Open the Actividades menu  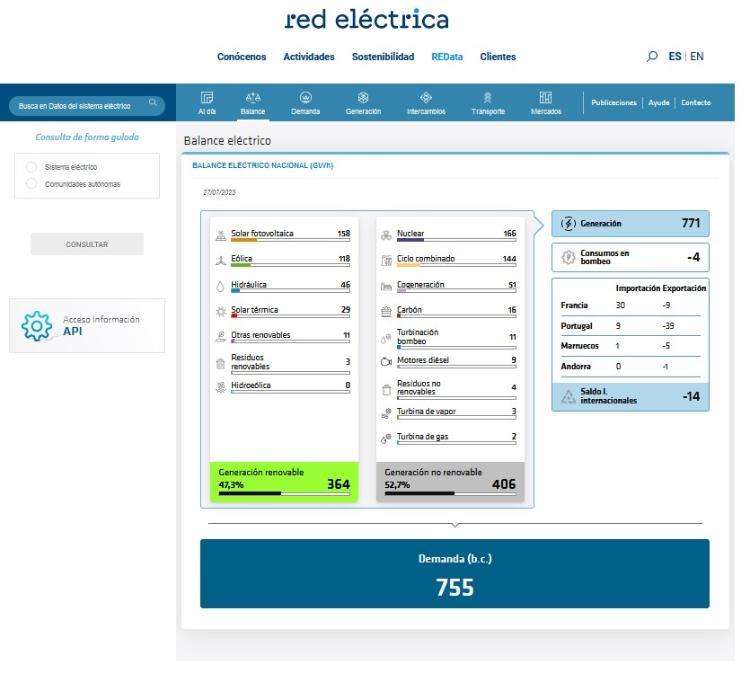click(308, 57)
